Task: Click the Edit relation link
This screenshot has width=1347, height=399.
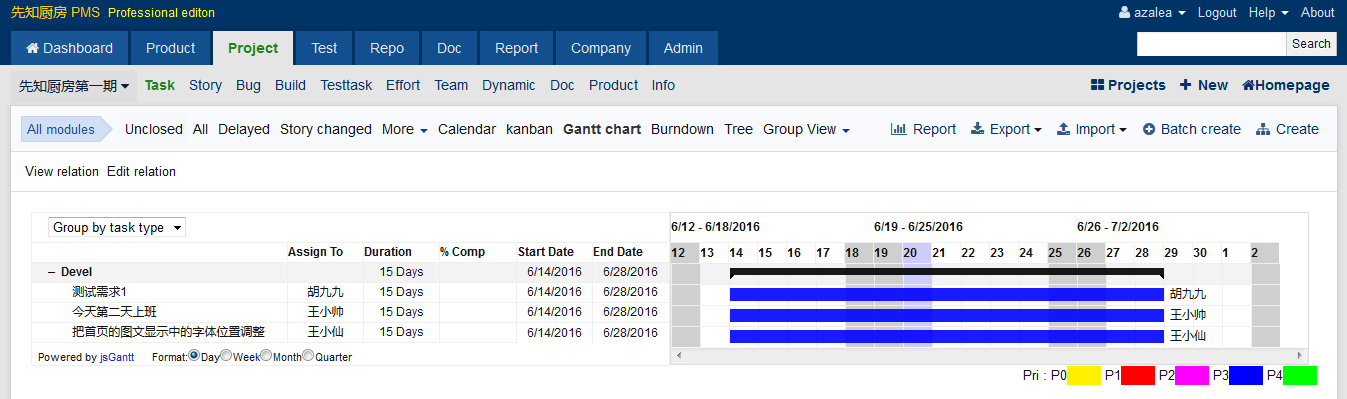Action: coord(141,172)
